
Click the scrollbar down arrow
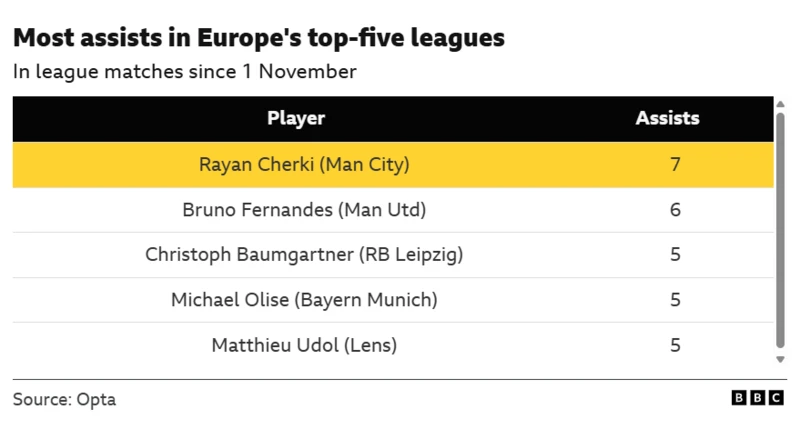(780, 359)
